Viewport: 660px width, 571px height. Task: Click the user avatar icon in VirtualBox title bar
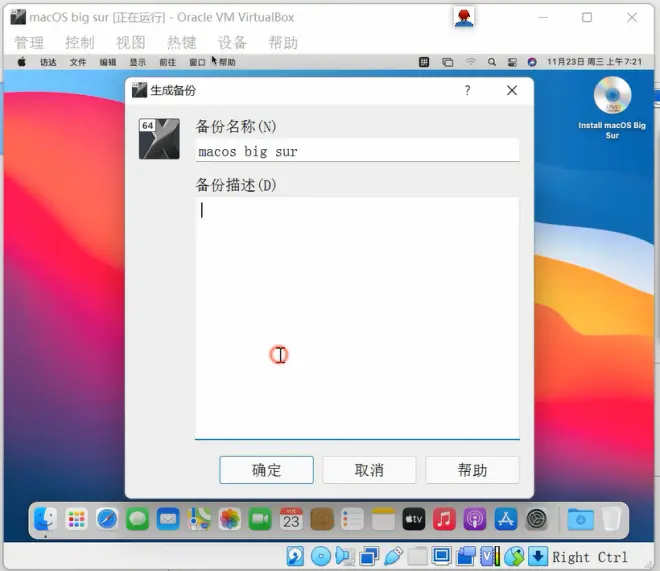click(x=464, y=17)
